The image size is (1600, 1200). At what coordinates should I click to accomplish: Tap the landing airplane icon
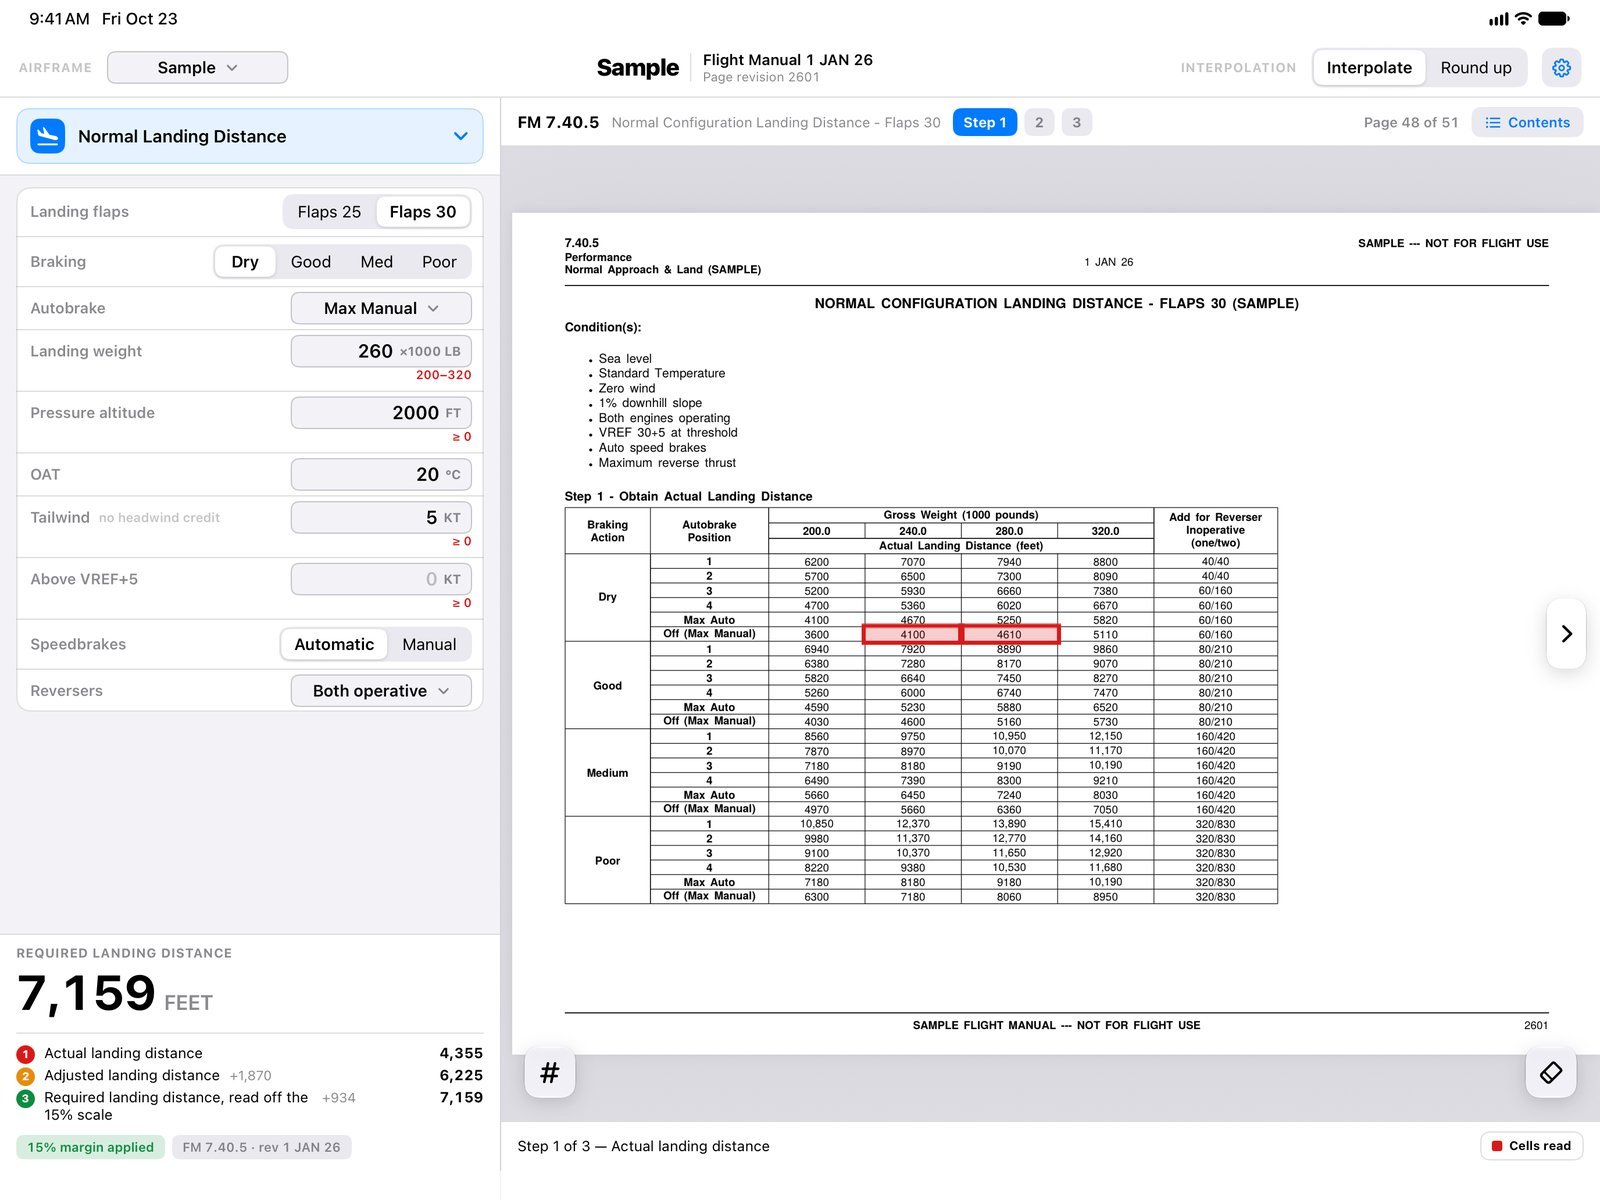coord(47,136)
